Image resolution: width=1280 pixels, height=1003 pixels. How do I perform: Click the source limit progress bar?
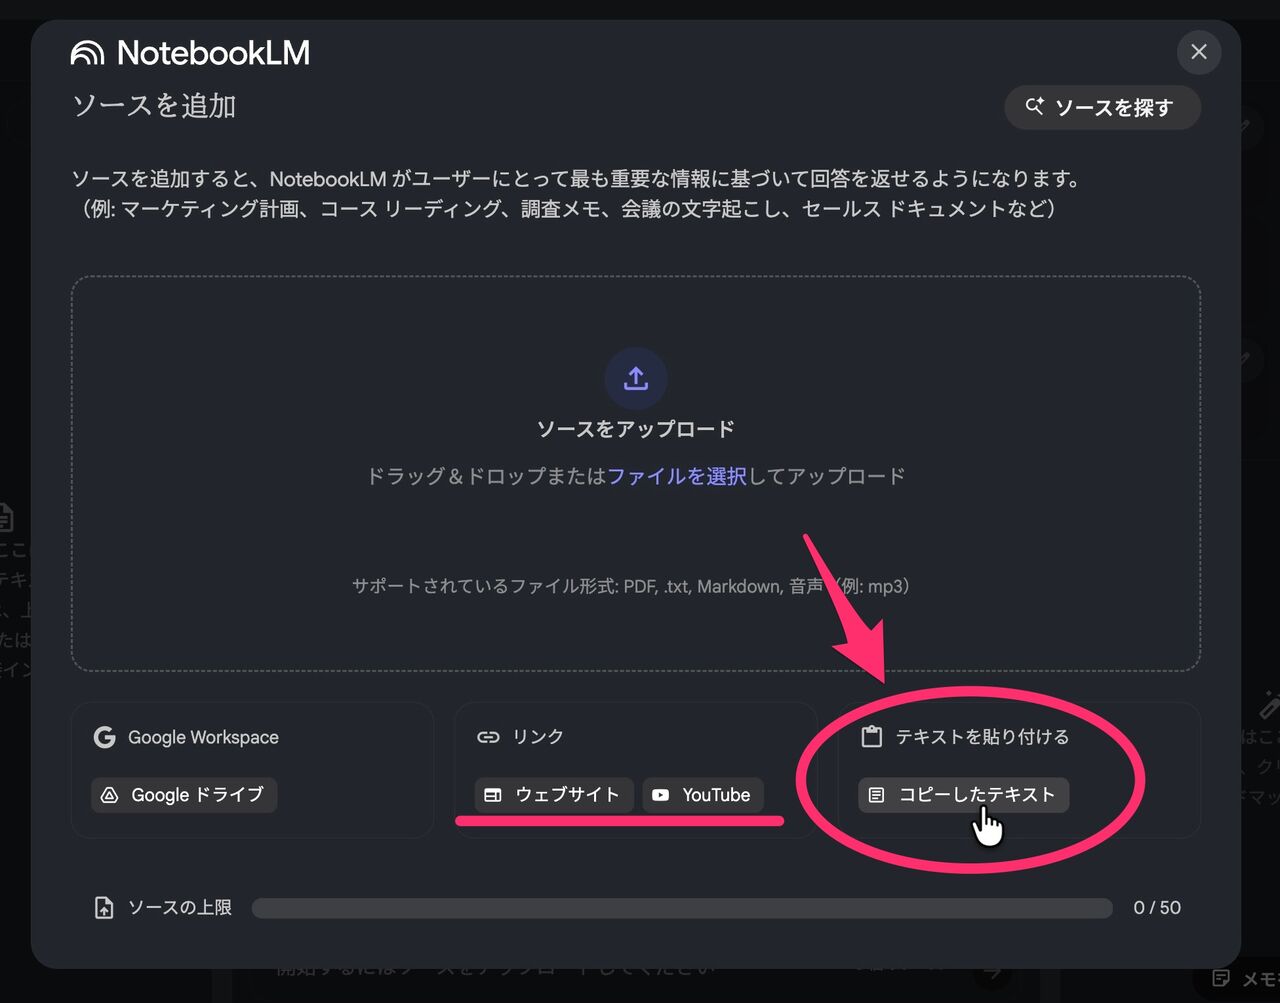pos(682,908)
